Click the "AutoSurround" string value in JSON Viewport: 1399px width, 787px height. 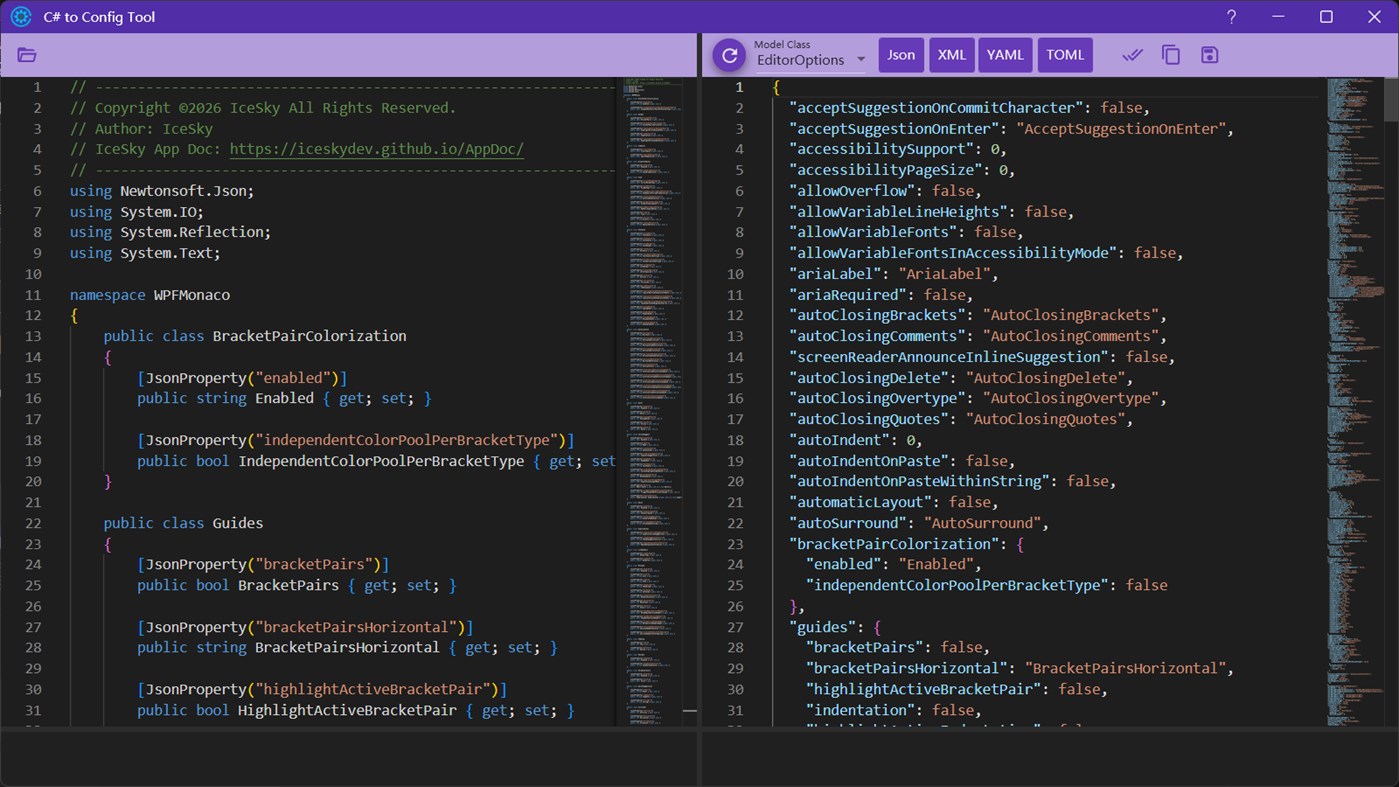(x=982, y=523)
